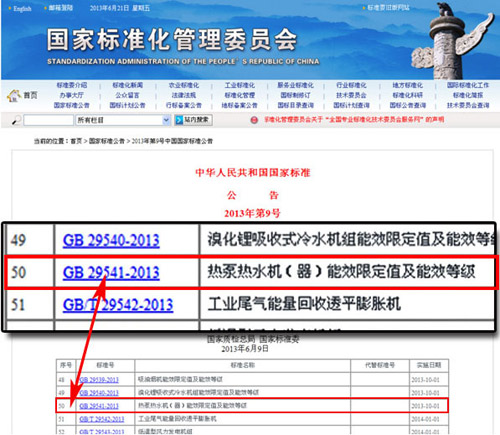Select 国标公告查询 in navigation
Viewport: 500px width, 435px height.
(407, 105)
